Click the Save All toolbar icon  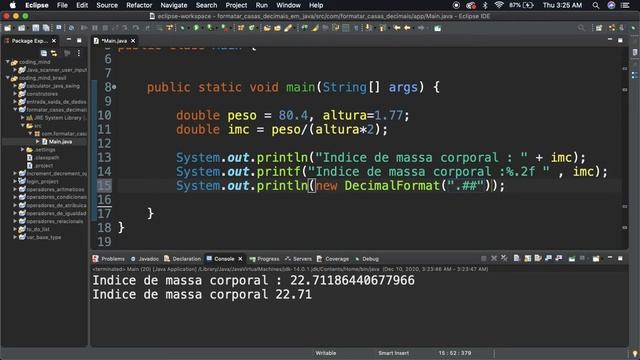(x=46, y=28)
